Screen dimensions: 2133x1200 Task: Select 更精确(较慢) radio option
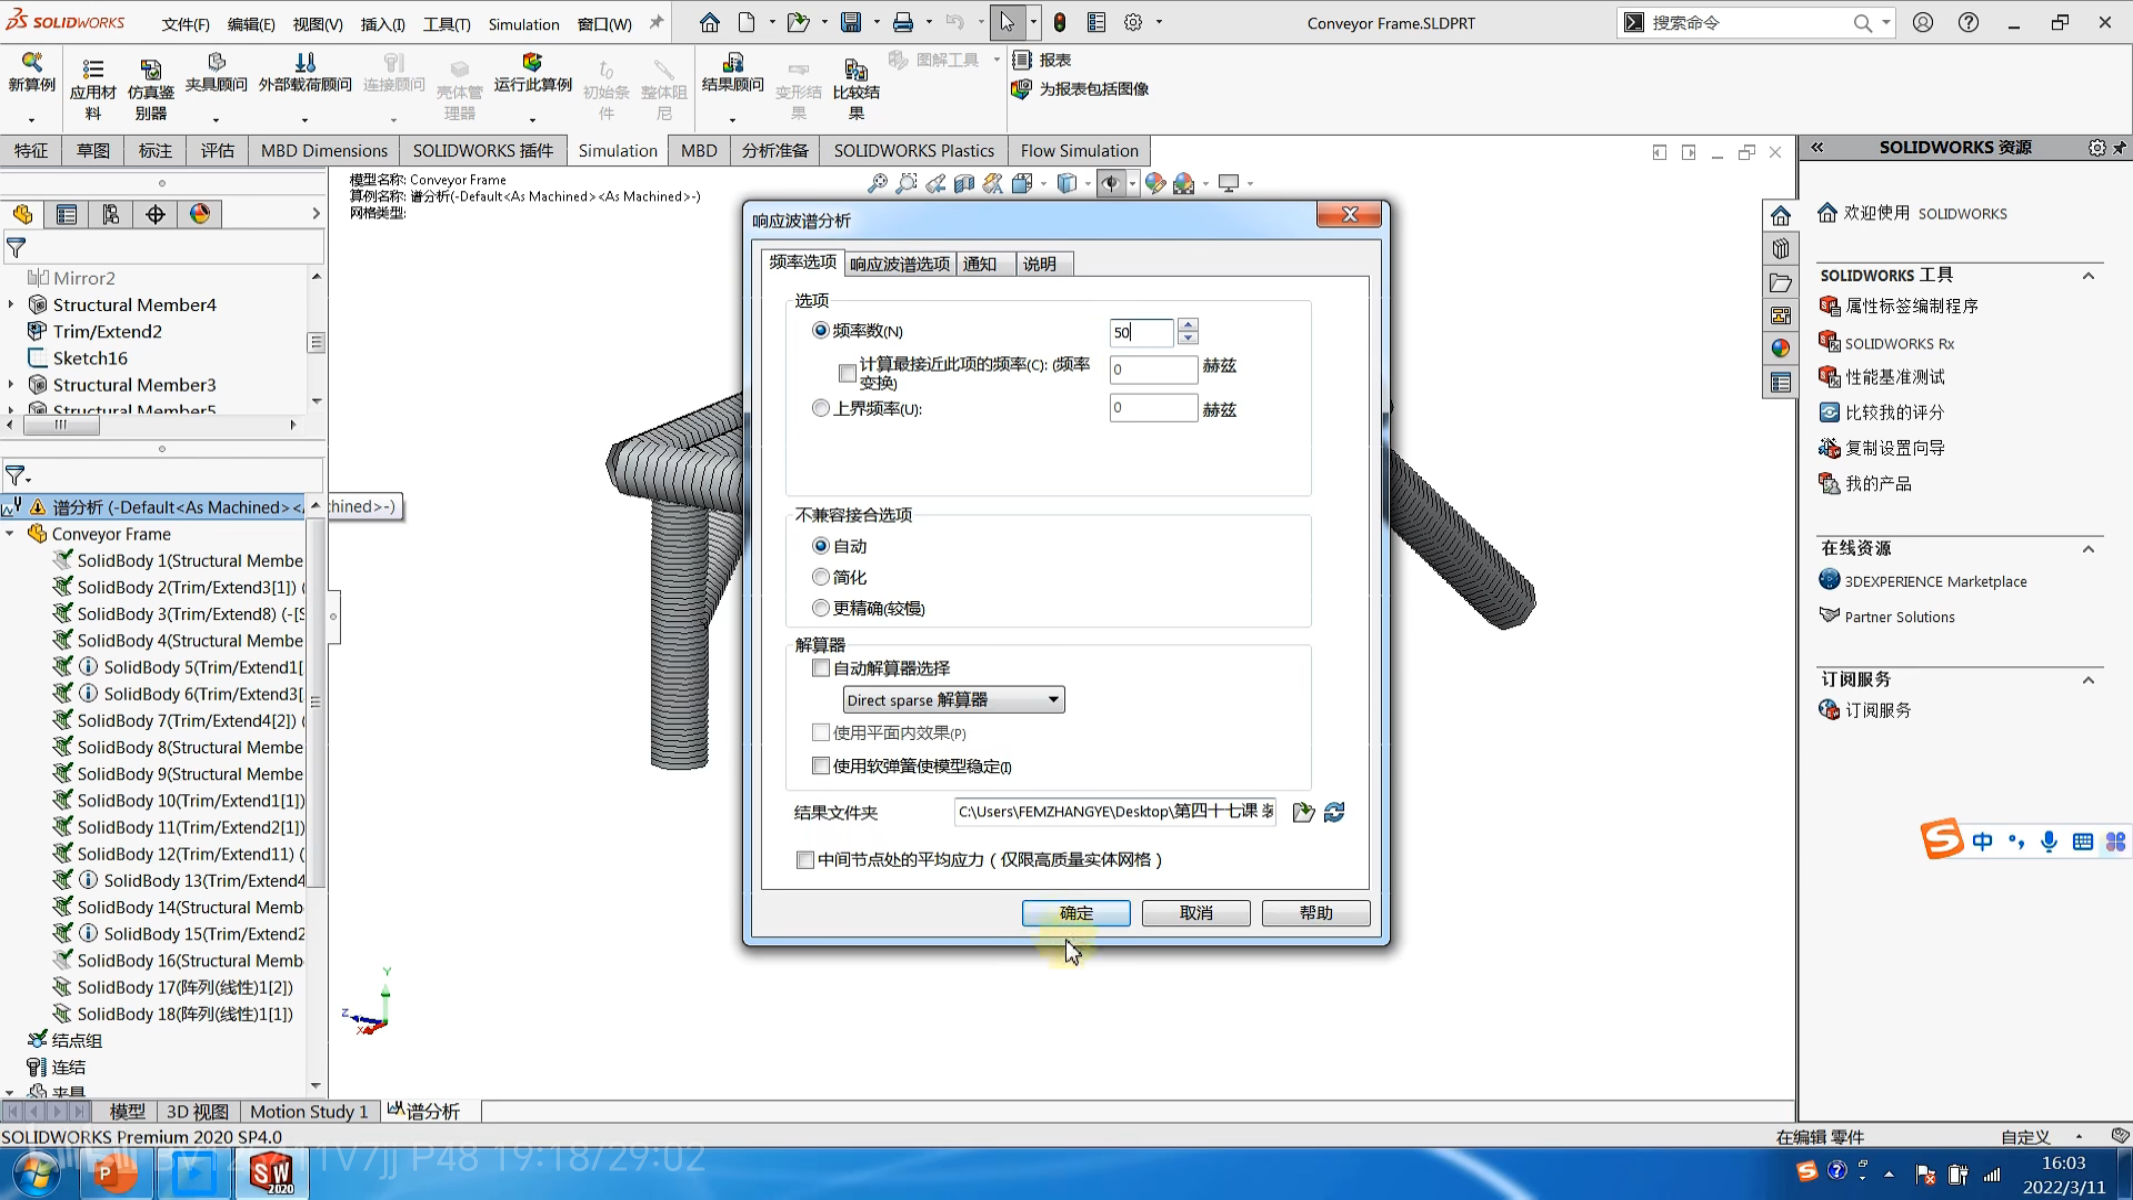pos(821,608)
